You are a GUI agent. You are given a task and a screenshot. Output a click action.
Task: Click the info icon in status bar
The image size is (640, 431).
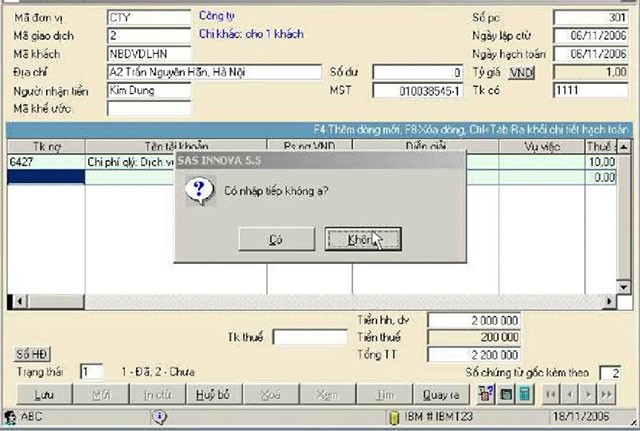(x=159, y=417)
